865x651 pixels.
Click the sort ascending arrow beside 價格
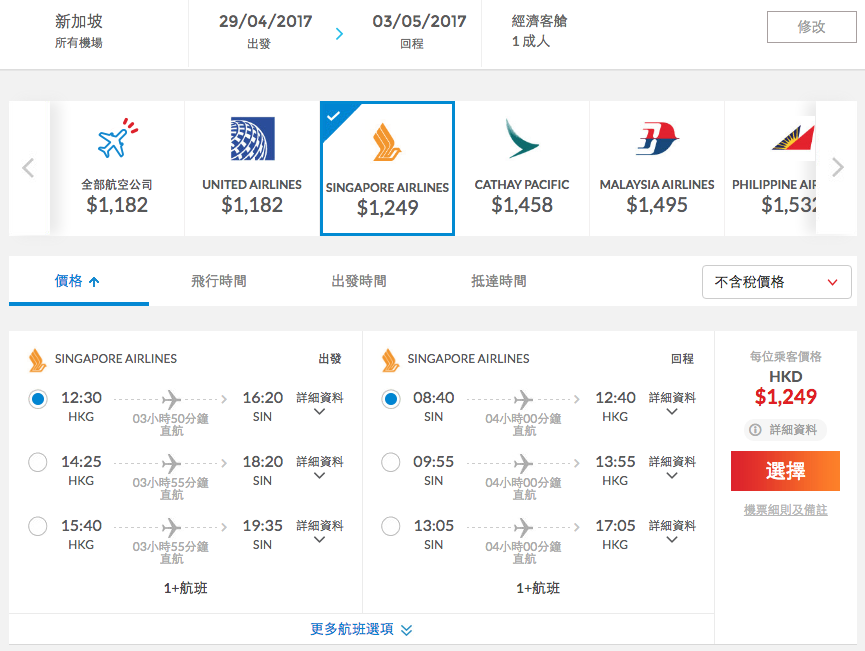coord(94,282)
